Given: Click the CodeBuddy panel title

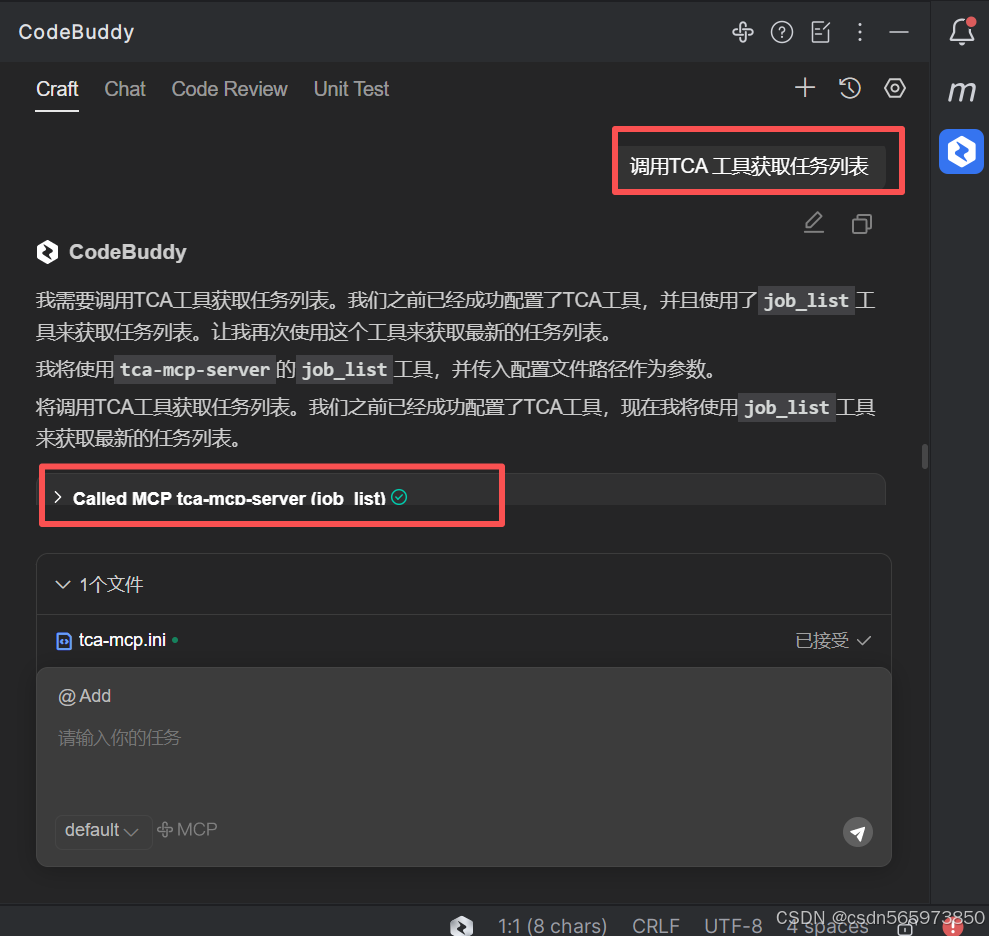Looking at the screenshot, I should tap(76, 32).
